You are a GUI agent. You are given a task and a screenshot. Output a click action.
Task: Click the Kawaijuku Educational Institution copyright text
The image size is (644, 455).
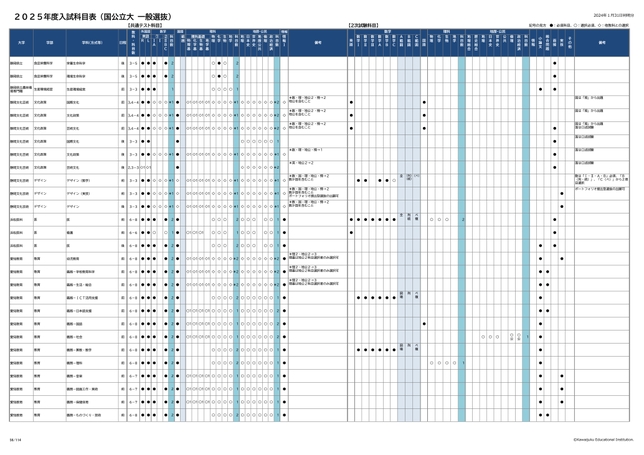[602, 438]
